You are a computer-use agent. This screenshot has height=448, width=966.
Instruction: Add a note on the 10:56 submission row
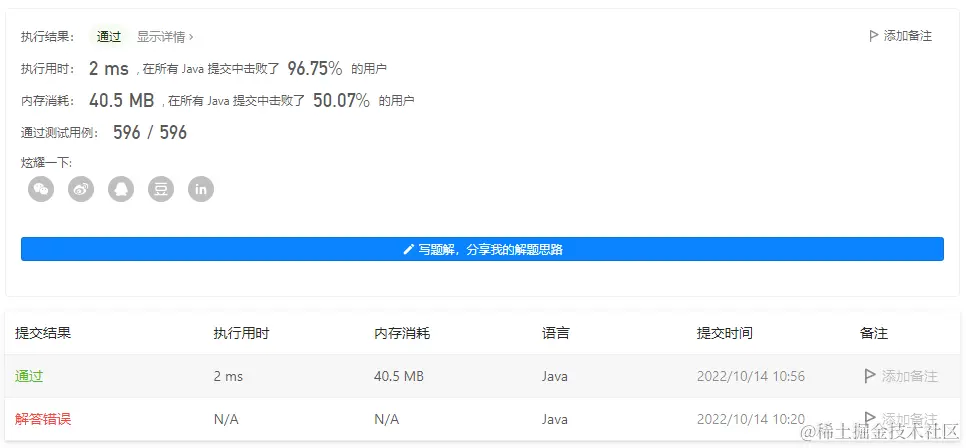901,376
